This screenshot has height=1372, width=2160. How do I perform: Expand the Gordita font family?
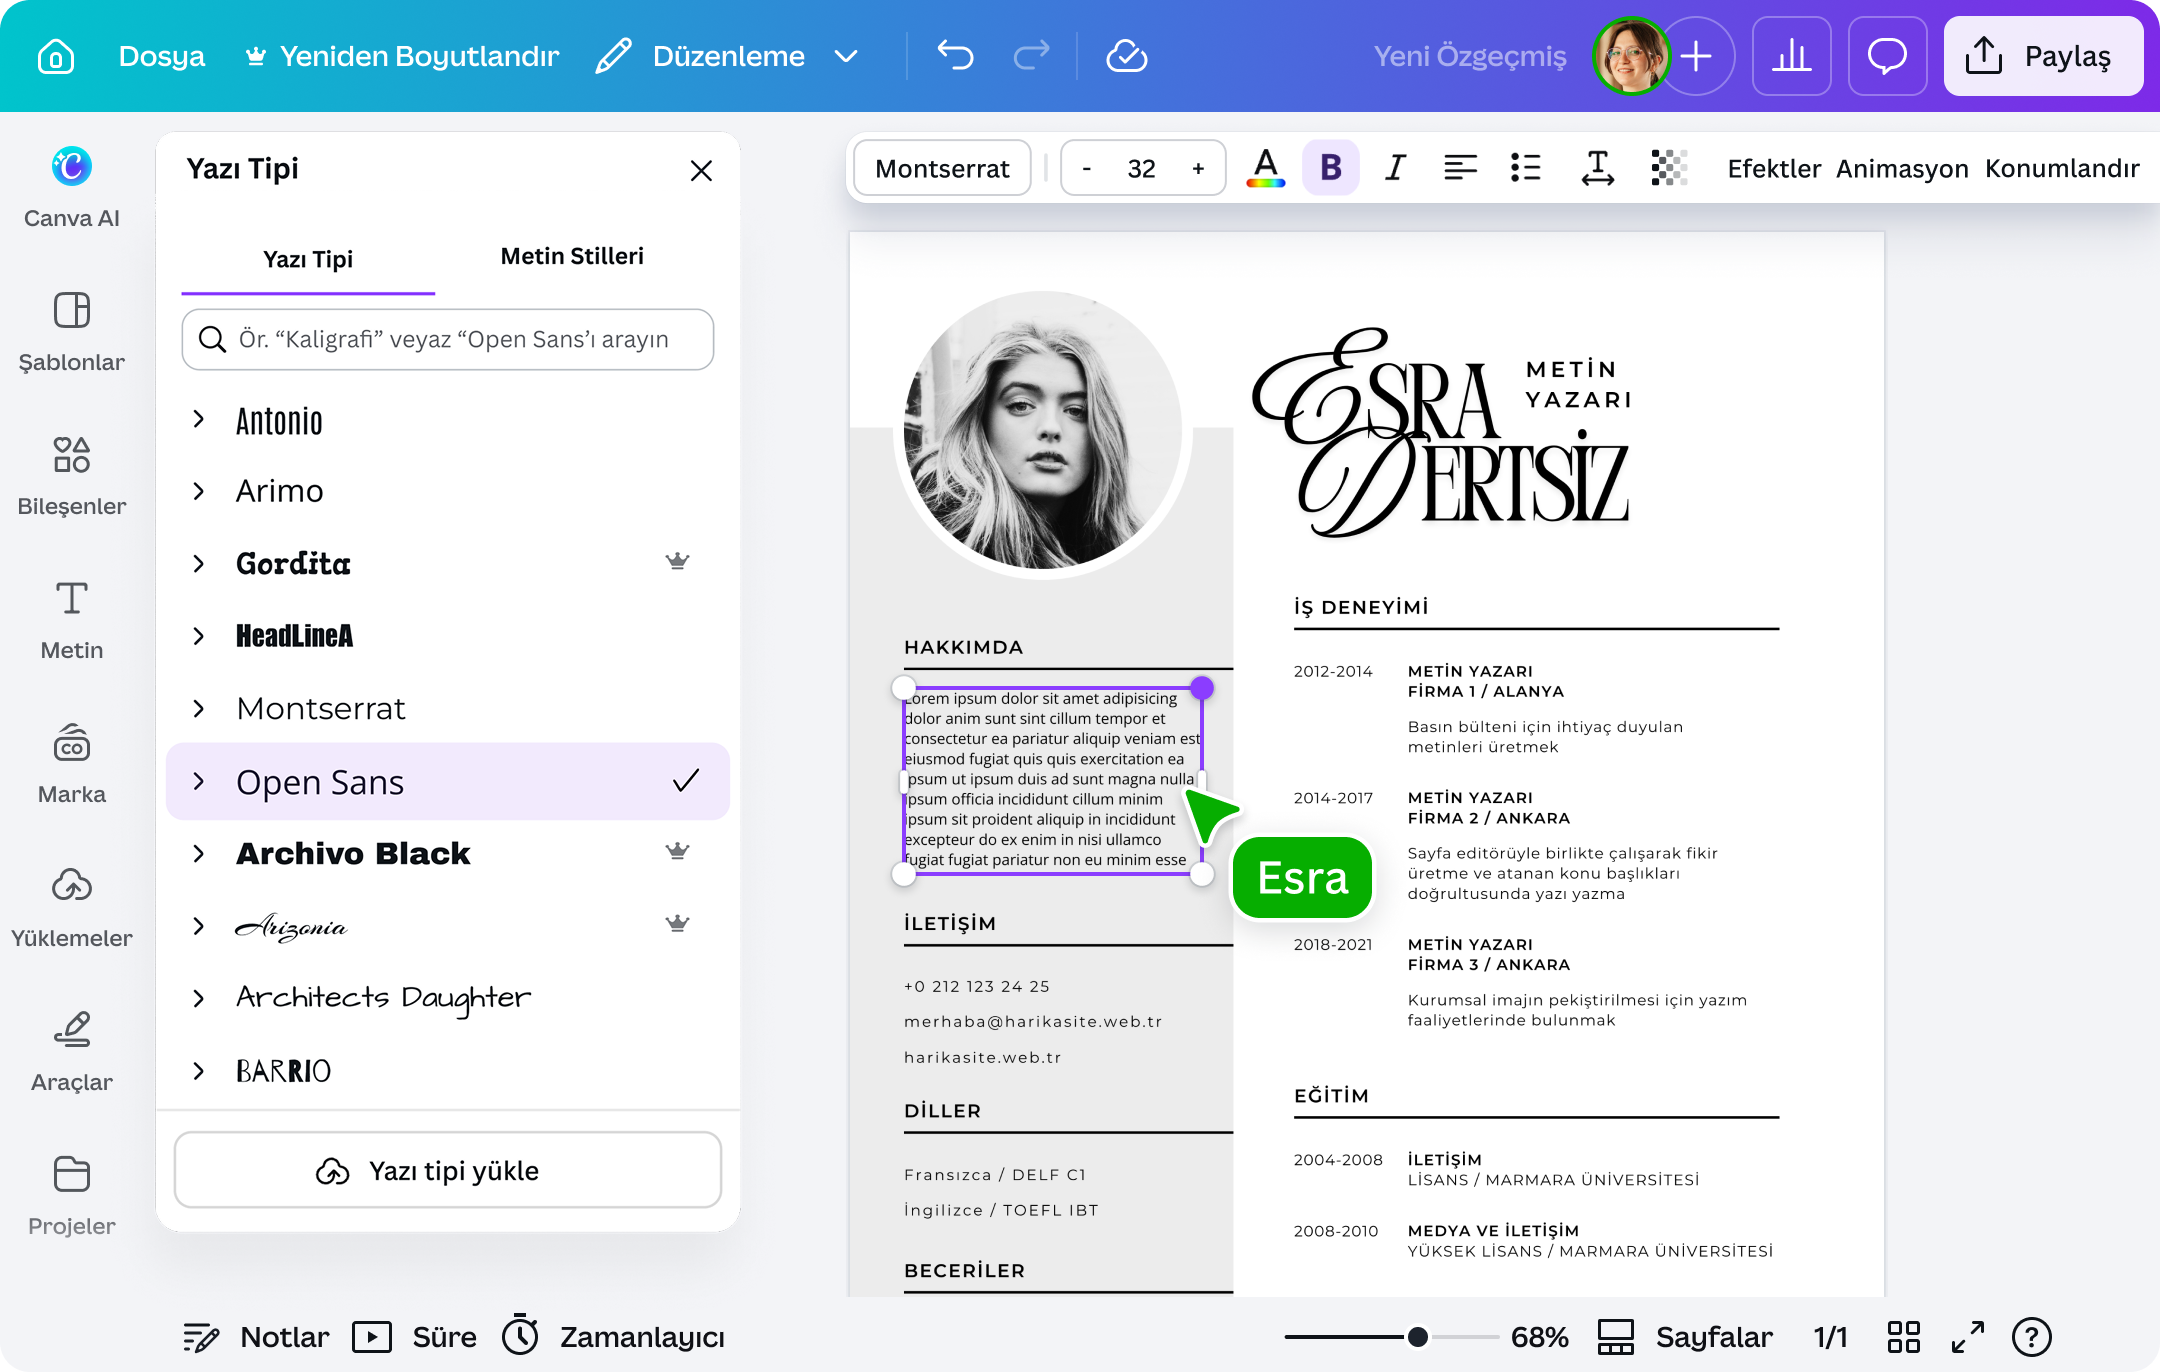point(198,563)
